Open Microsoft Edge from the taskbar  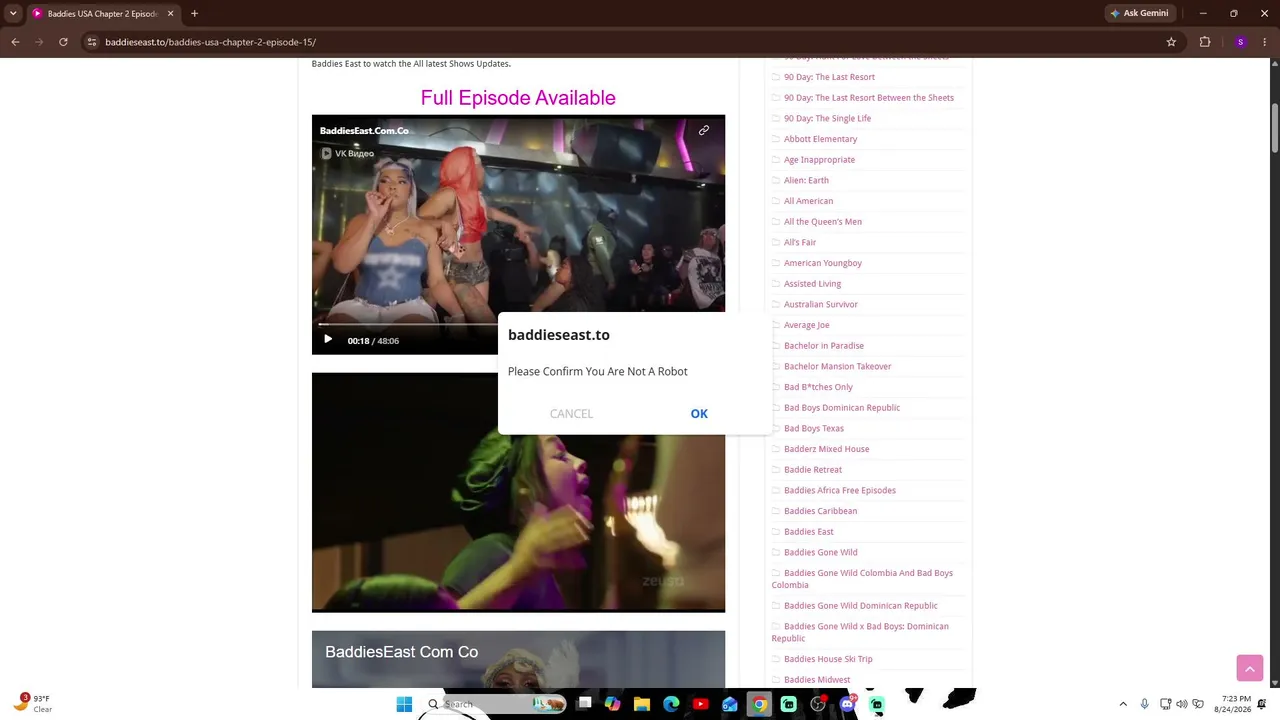(671, 704)
